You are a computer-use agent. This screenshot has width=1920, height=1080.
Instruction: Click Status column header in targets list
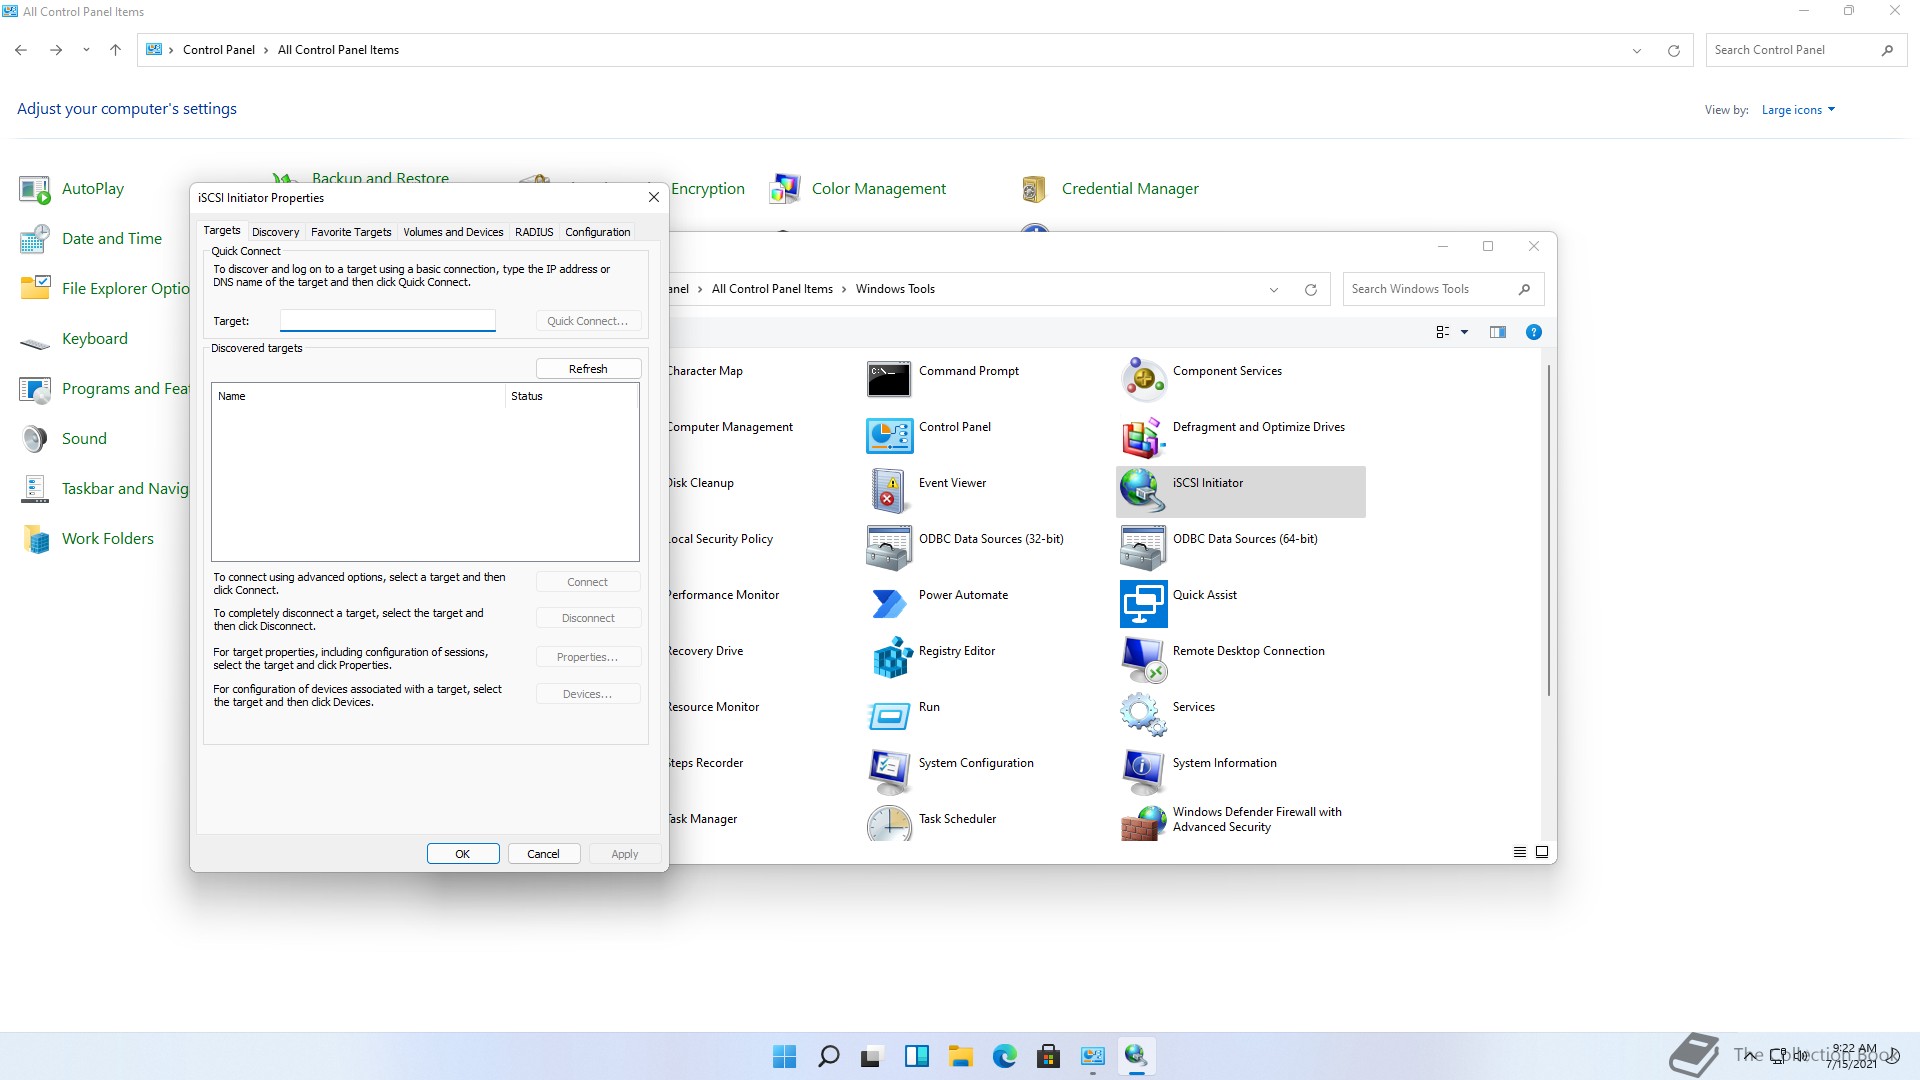pos(571,396)
